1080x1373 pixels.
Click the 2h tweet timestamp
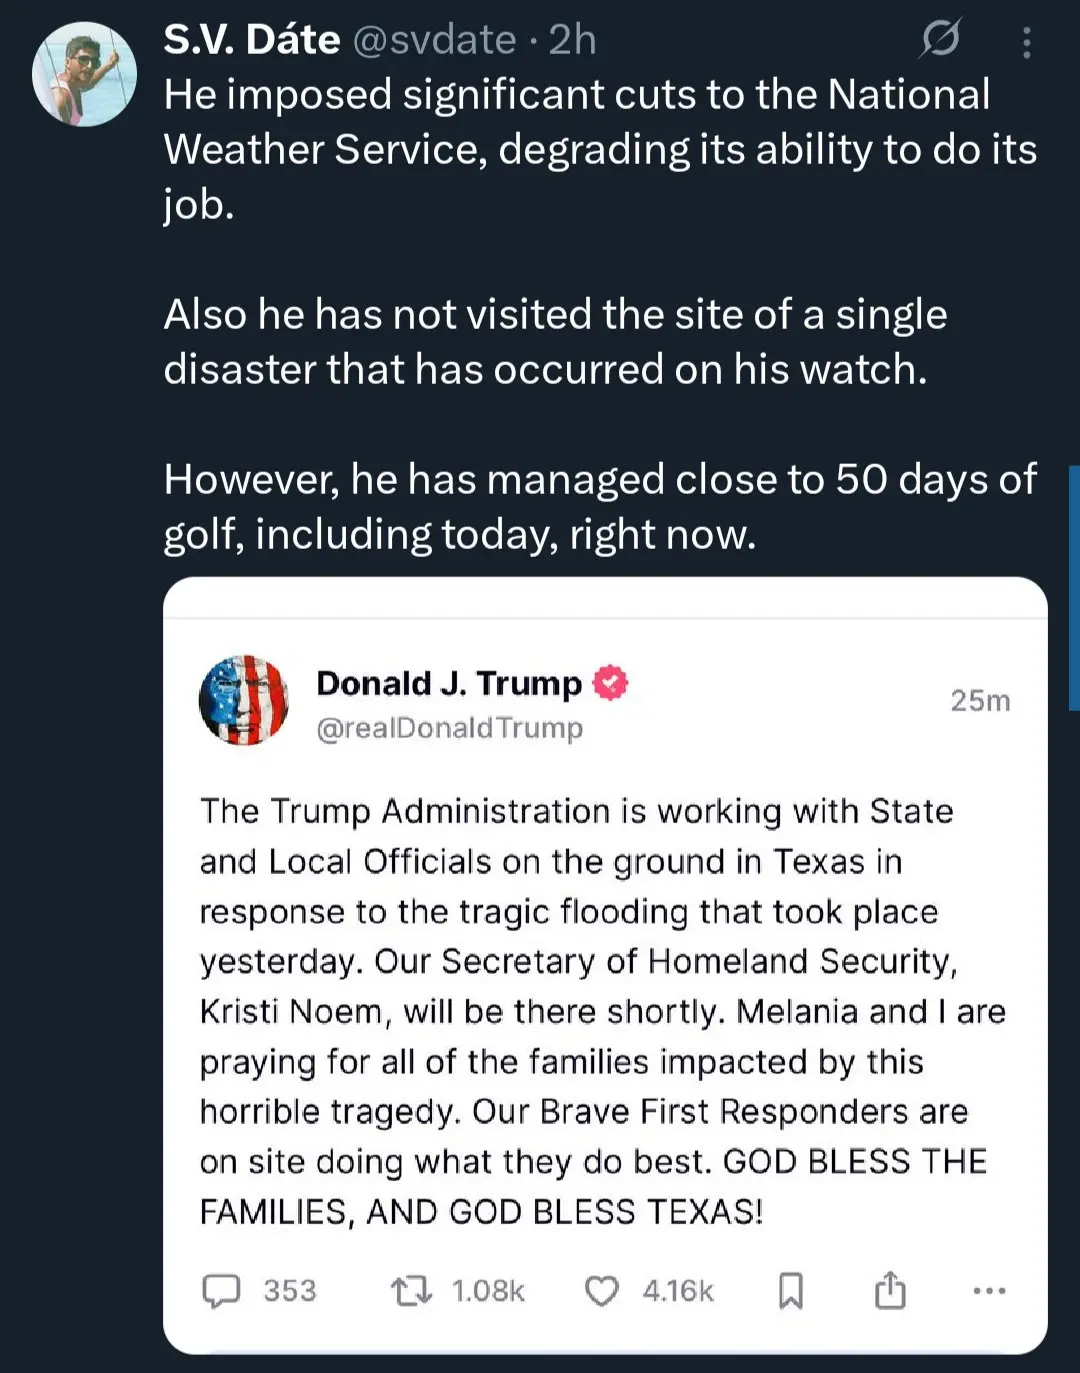(573, 40)
